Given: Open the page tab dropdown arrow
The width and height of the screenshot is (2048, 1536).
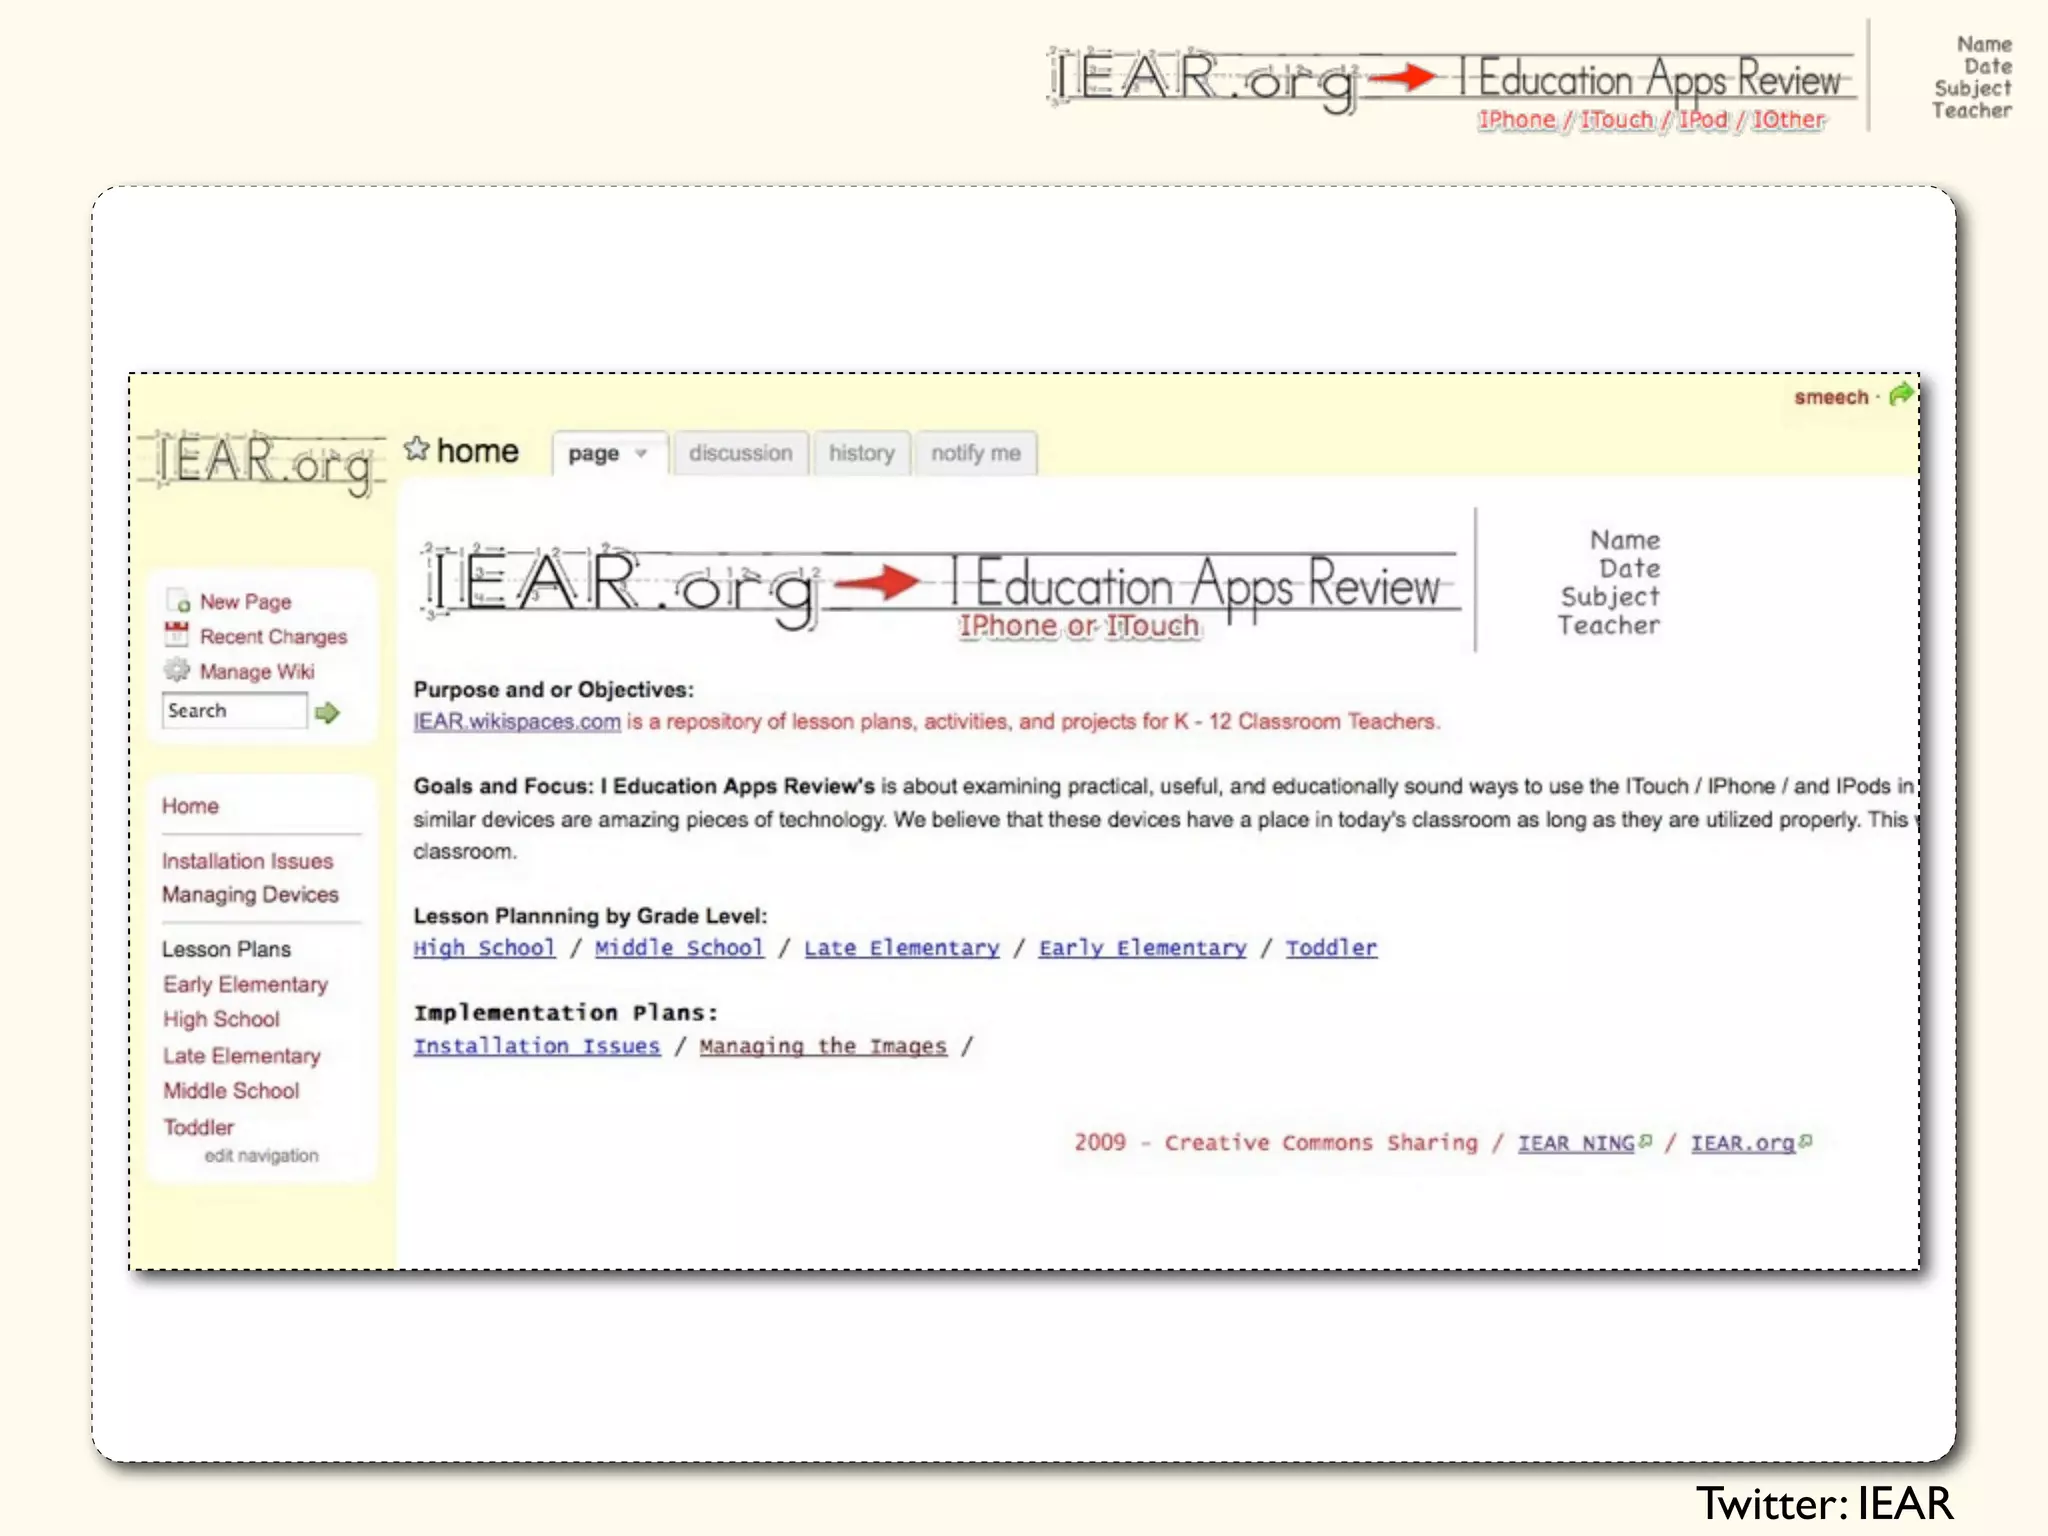Looking at the screenshot, I should 641,453.
